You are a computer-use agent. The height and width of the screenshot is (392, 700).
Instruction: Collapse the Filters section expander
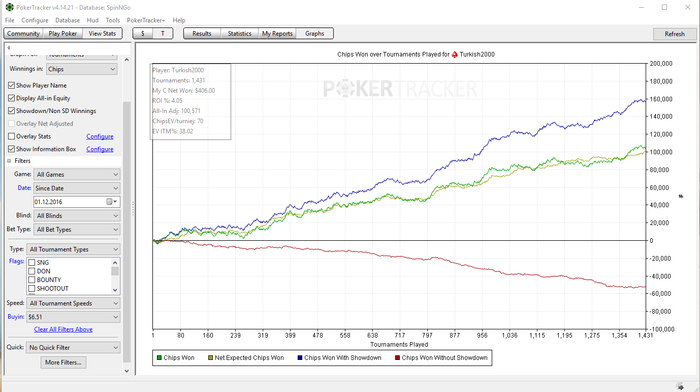(9, 161)
